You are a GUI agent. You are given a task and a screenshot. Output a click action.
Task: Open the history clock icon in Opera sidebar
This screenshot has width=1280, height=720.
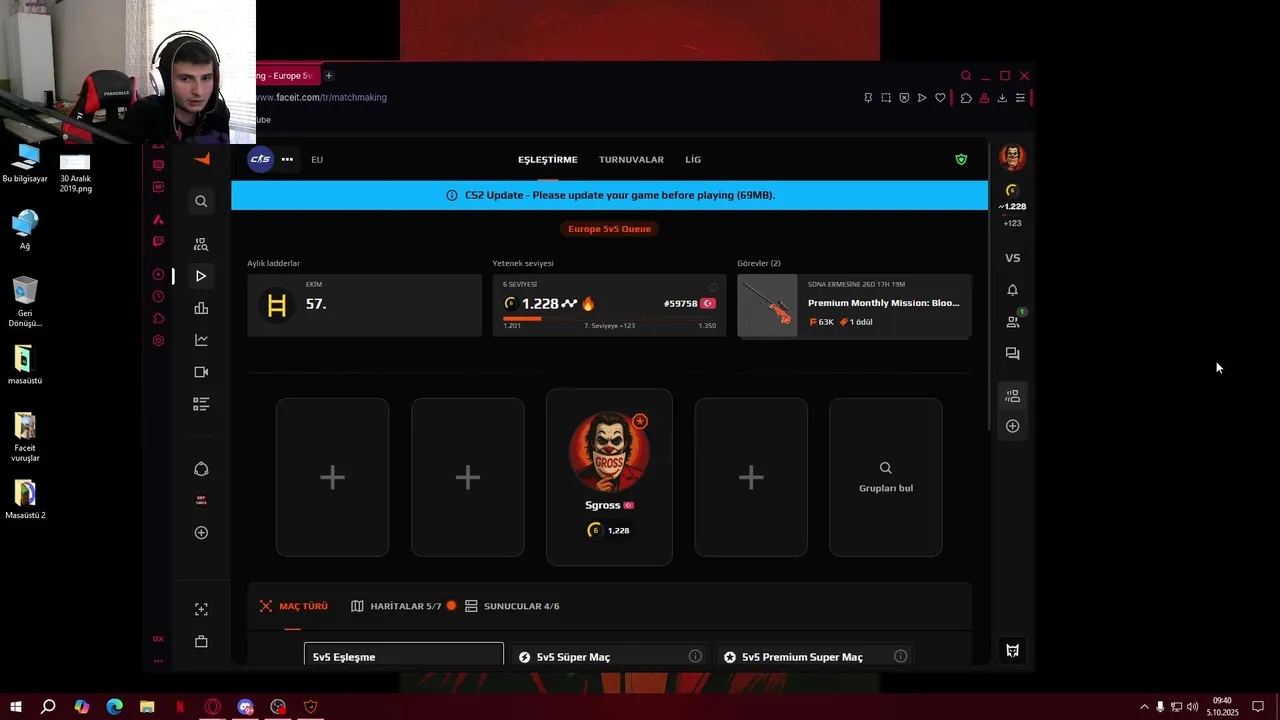point(158,296)
